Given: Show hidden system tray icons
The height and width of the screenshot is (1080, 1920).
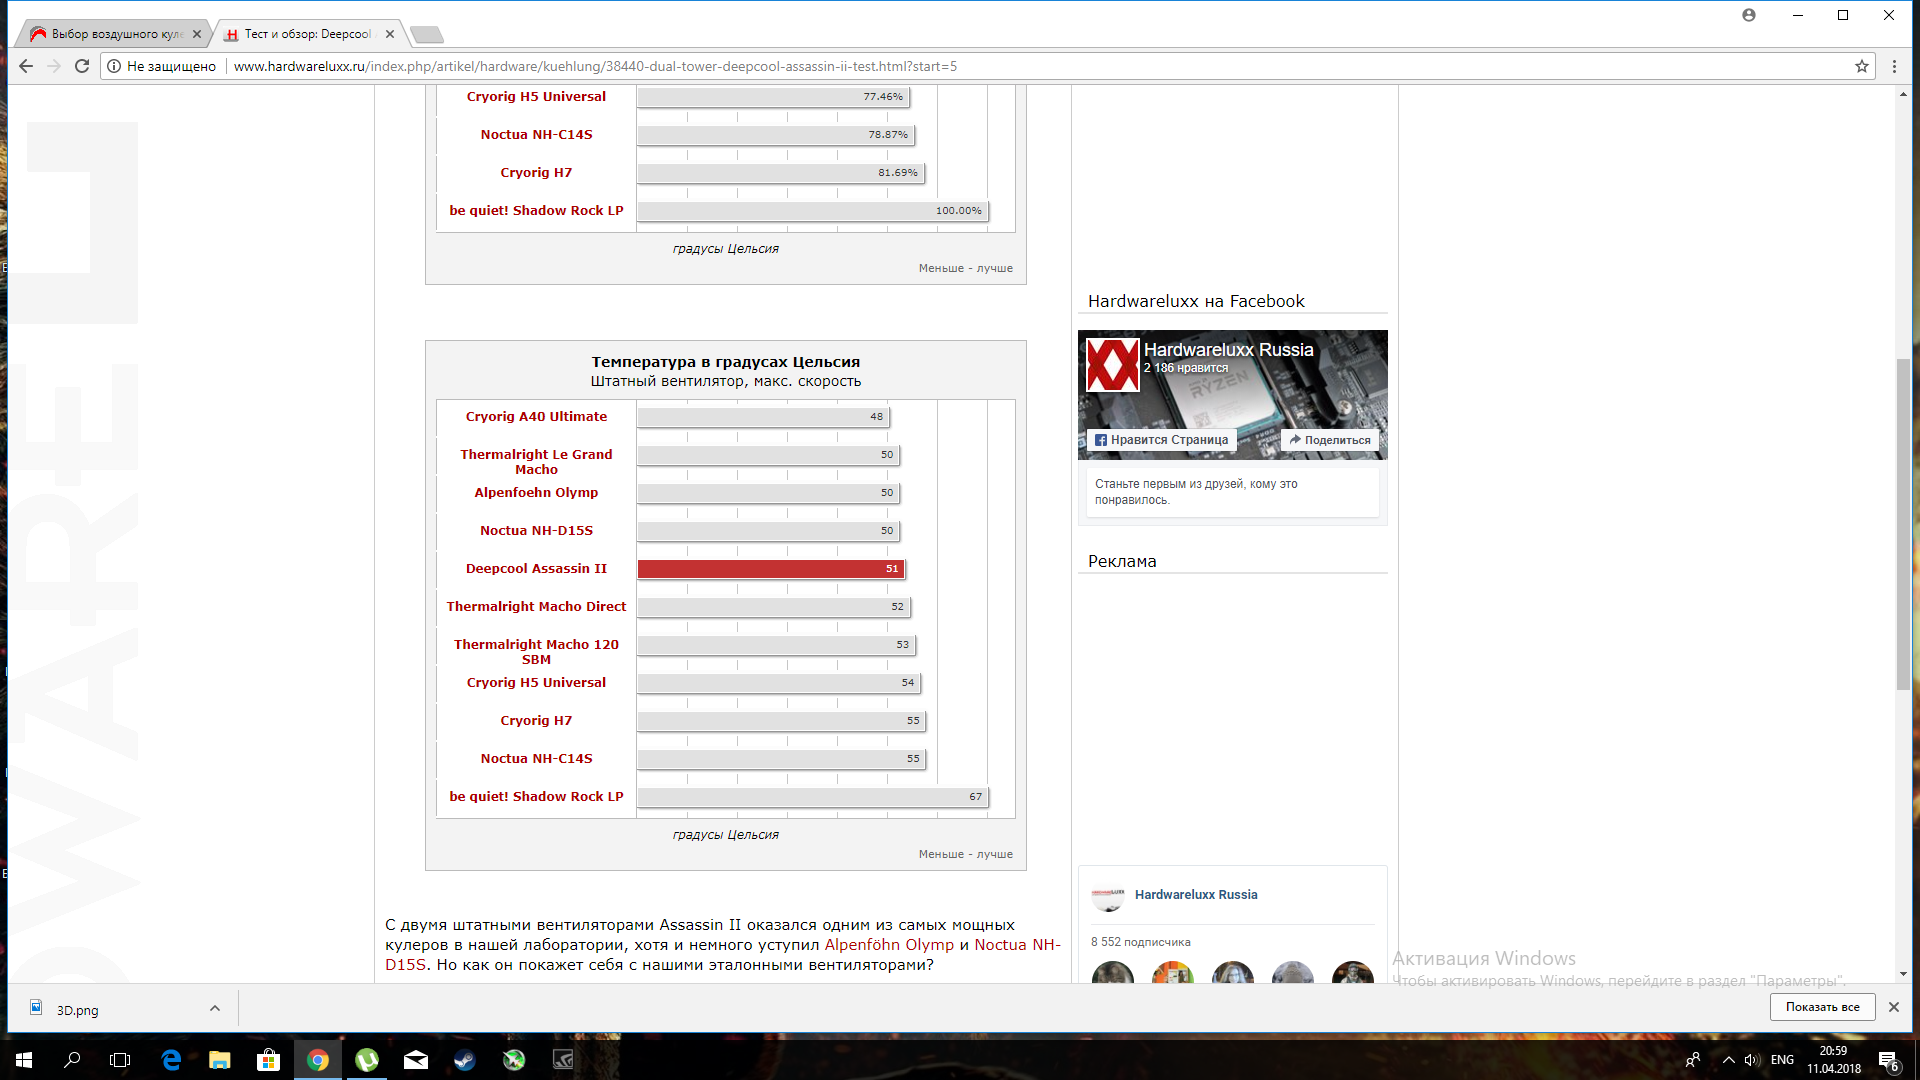Looking at the screenshot, I should coord(1728,1060).
